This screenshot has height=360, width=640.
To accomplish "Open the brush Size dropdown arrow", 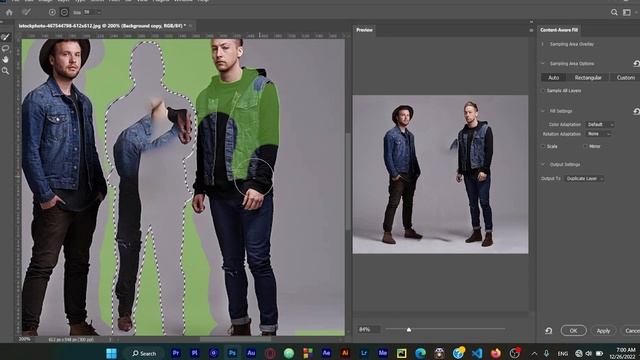I will click(98, 13).
